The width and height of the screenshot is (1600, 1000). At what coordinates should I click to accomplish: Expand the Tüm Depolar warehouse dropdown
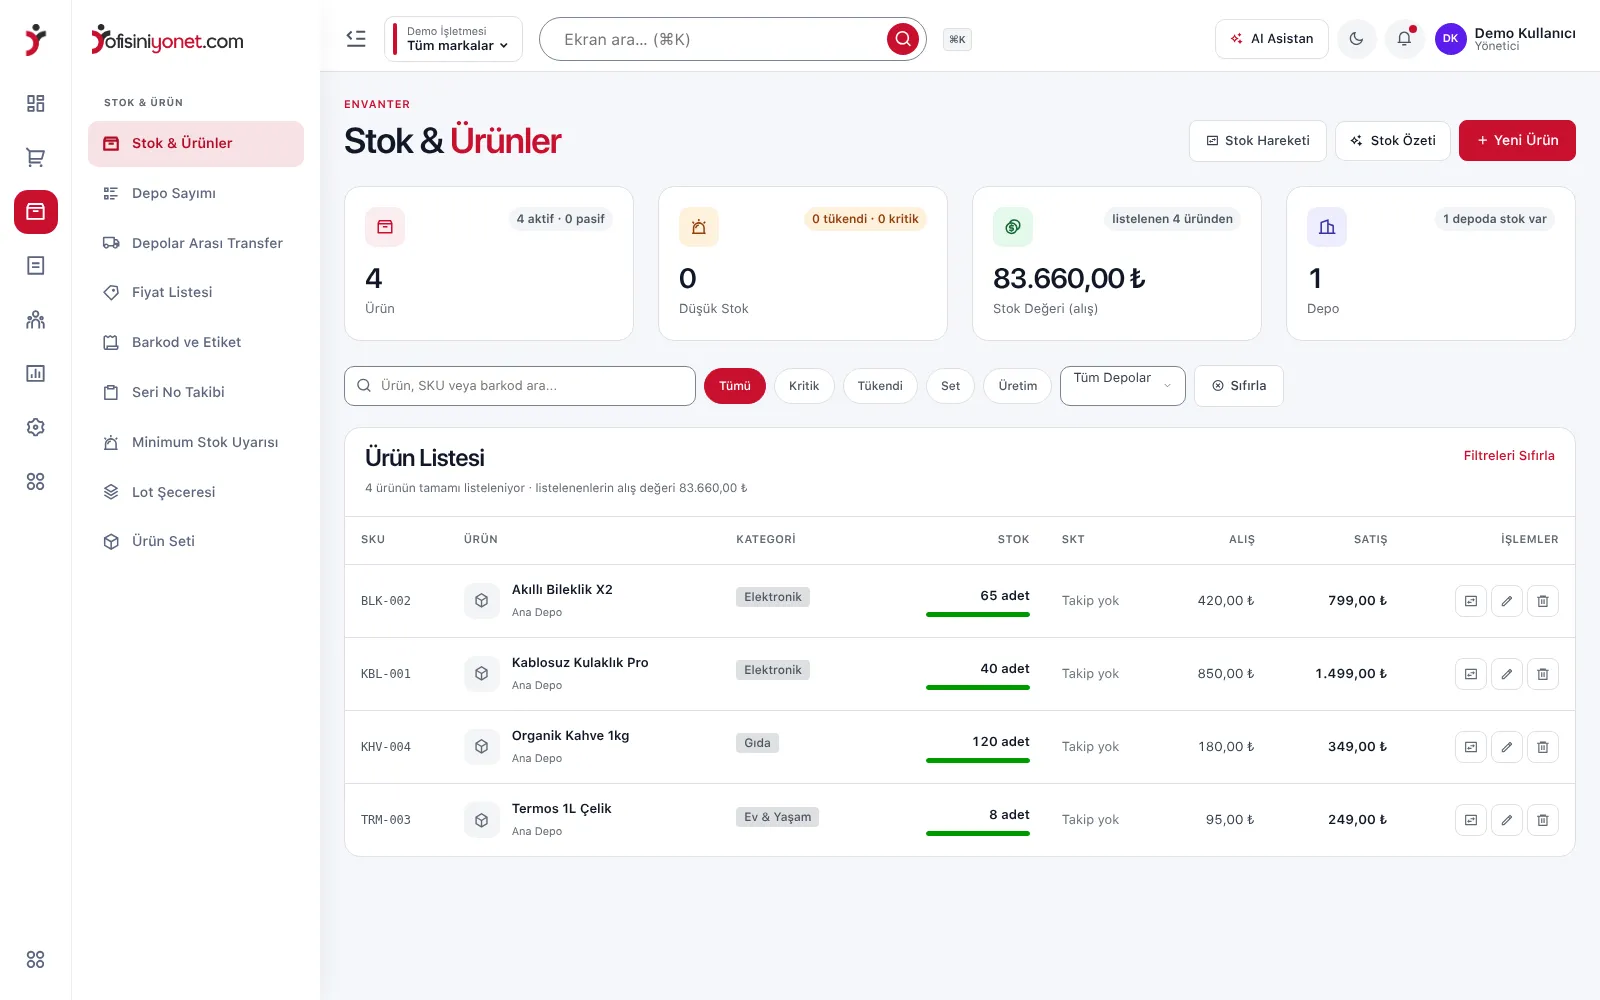tap(1123, 386)
